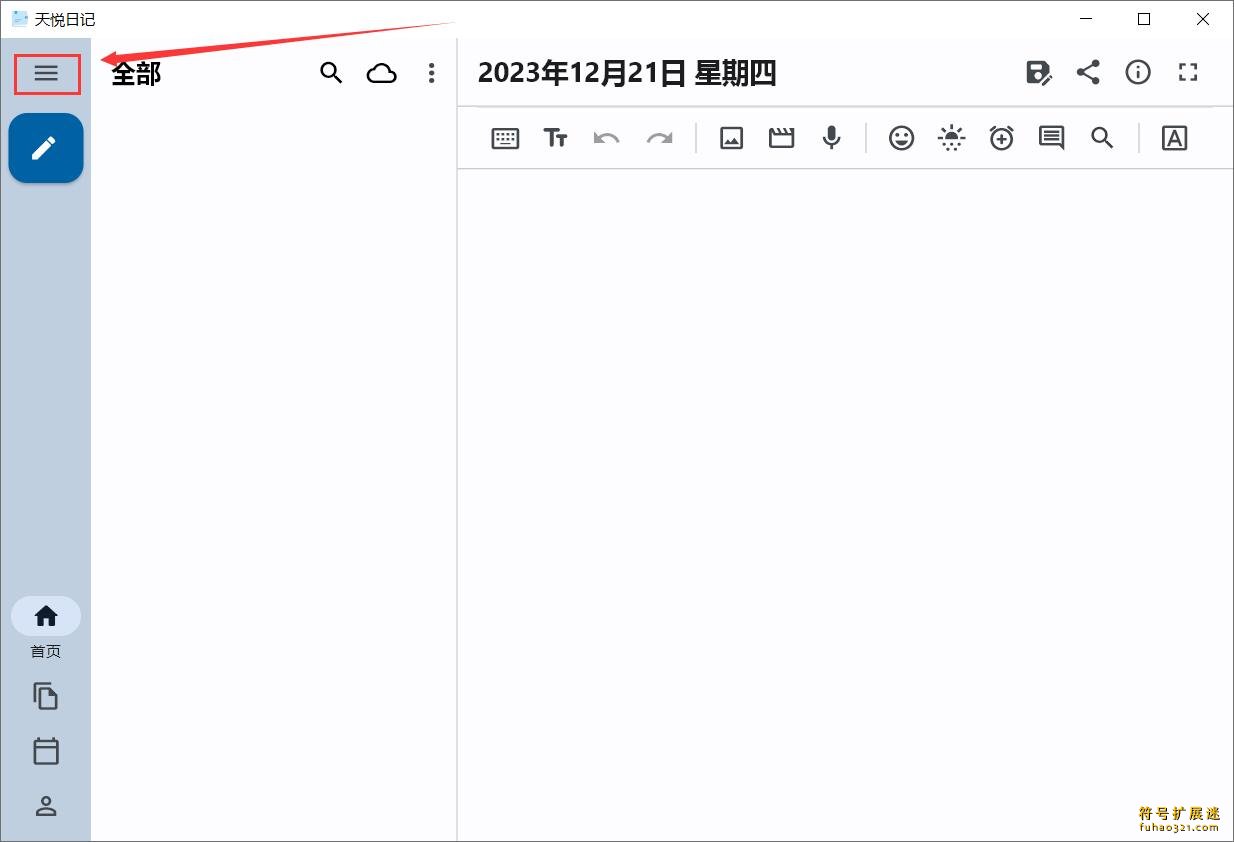
Task: Open the video insert icon in the toolbar
Action: 781,138
